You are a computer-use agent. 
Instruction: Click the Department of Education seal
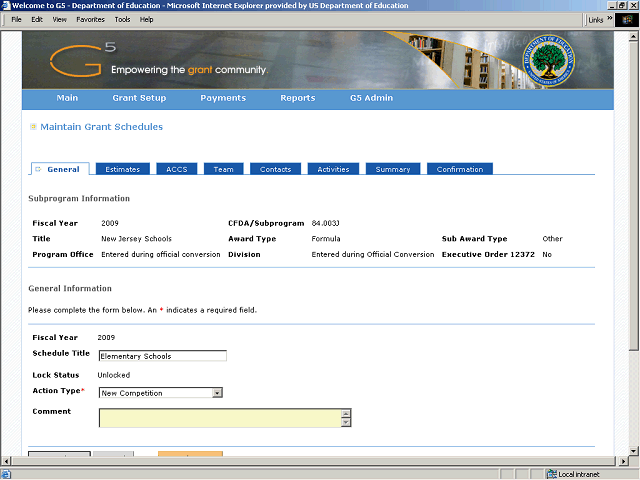[549, 60]
